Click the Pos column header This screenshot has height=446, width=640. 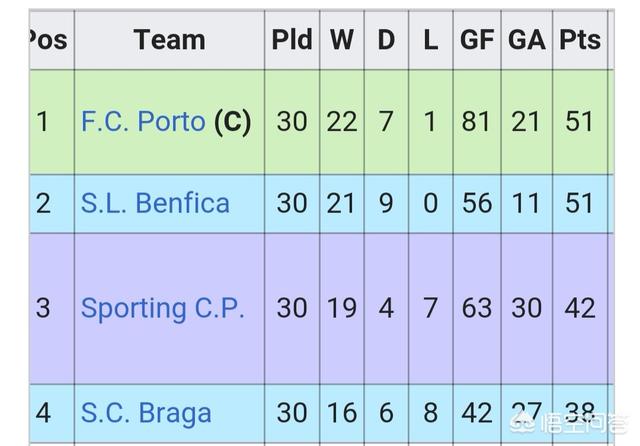(45, 40)
